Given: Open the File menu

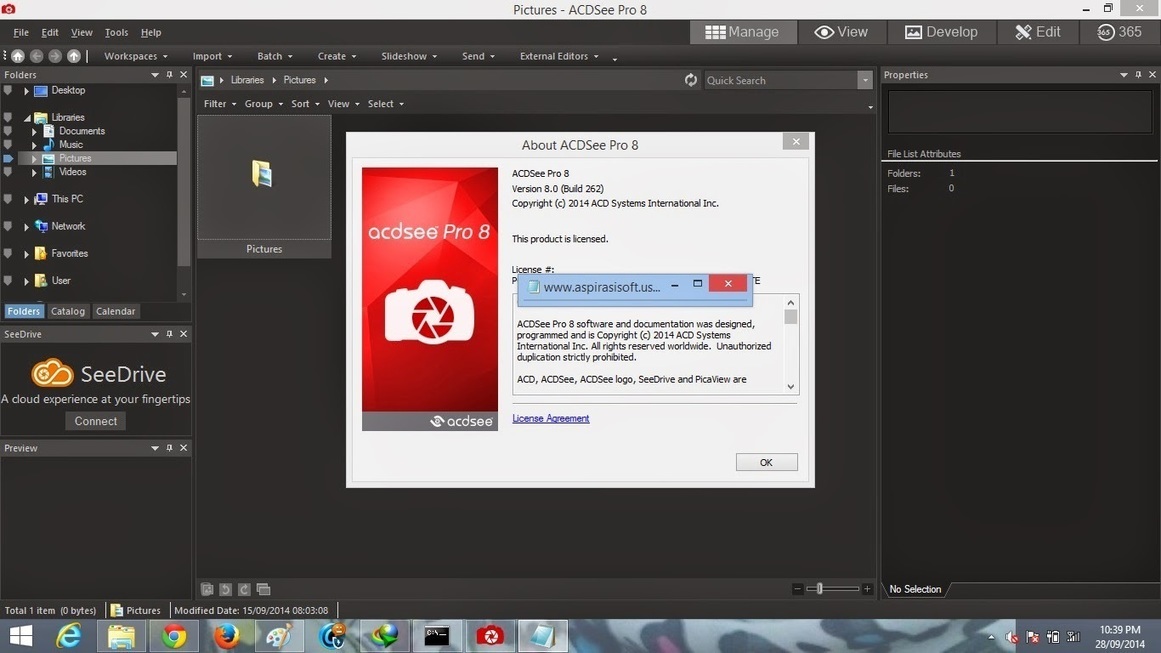Looking at the screenshot, I should [x=21, y=33].
